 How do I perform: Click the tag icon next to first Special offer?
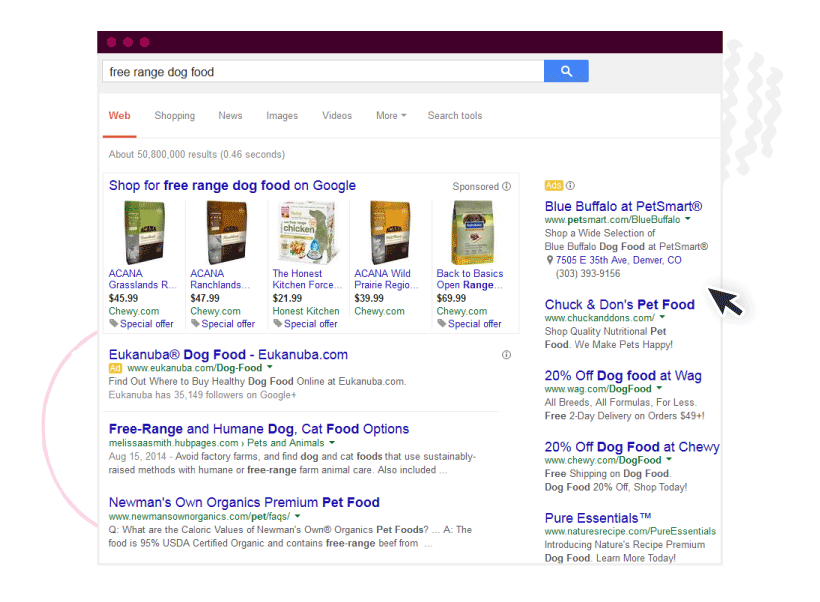click(x=113, y=324)
